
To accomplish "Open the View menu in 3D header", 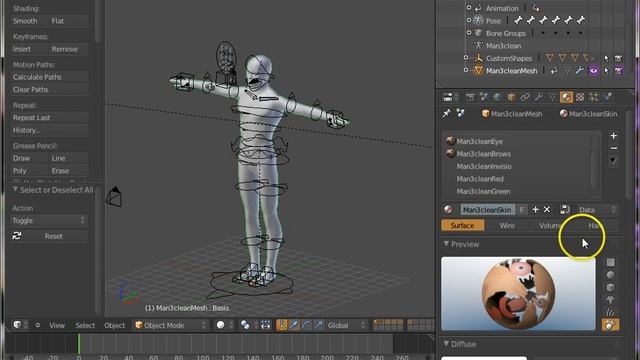I will point(57,325).
